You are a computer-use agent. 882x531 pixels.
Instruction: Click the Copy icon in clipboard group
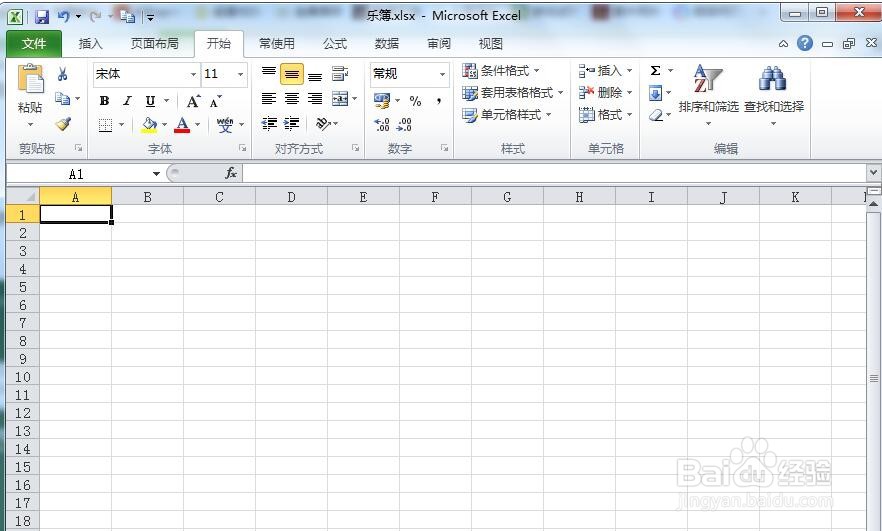(x=62, y=98)
